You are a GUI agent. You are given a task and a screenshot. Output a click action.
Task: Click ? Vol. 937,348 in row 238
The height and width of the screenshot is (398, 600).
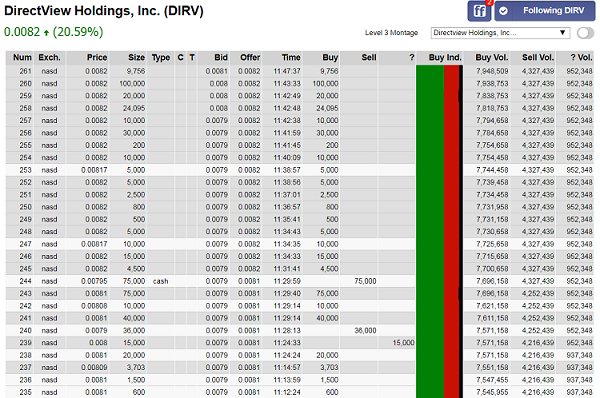coord(579,356)
